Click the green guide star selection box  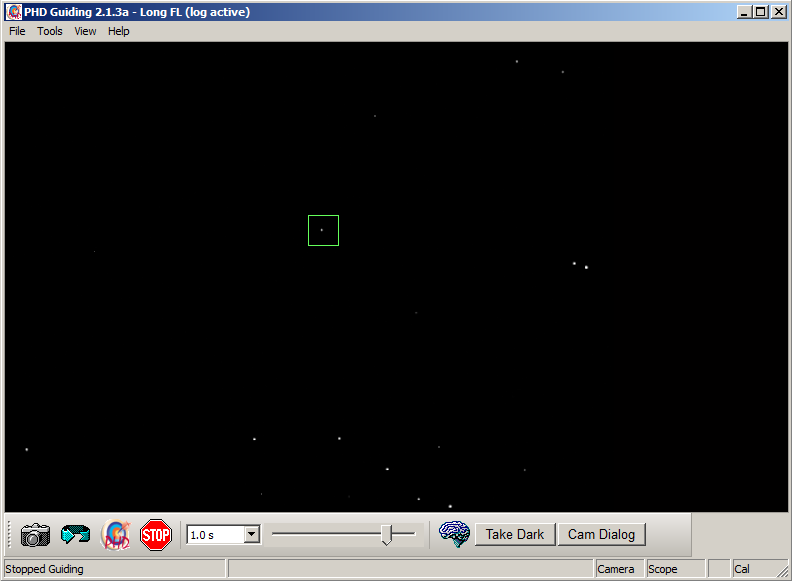point(323,230)
